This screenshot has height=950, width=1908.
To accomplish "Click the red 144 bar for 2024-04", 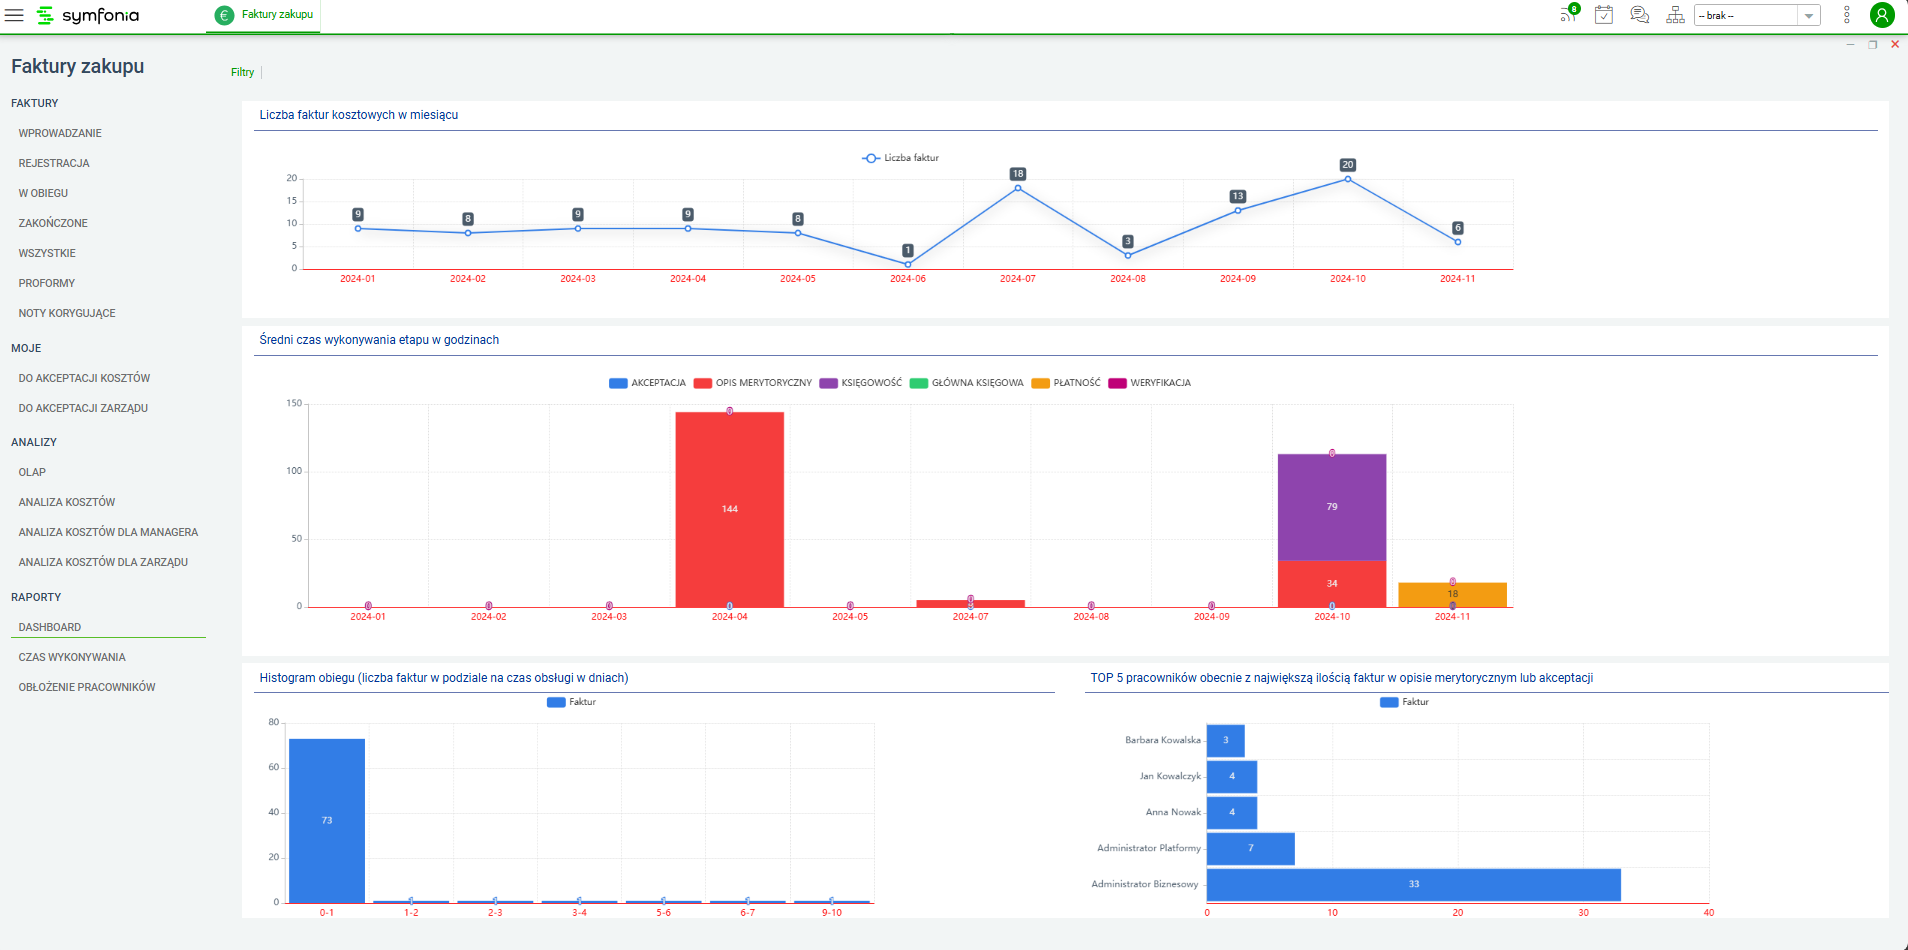I will tap(729, 509).
